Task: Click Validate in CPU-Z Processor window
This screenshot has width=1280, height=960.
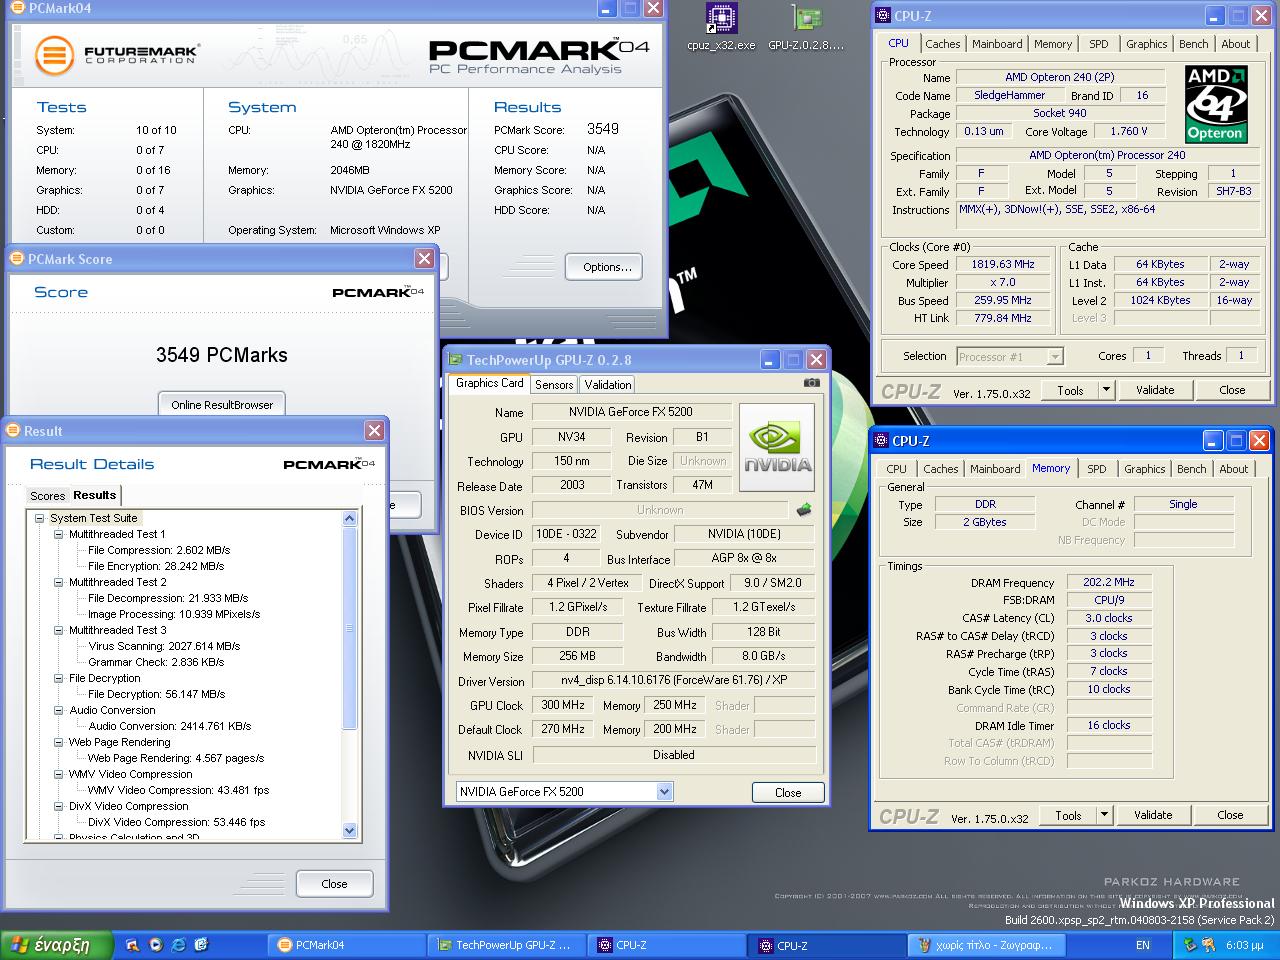Action: coord(1155,390)
